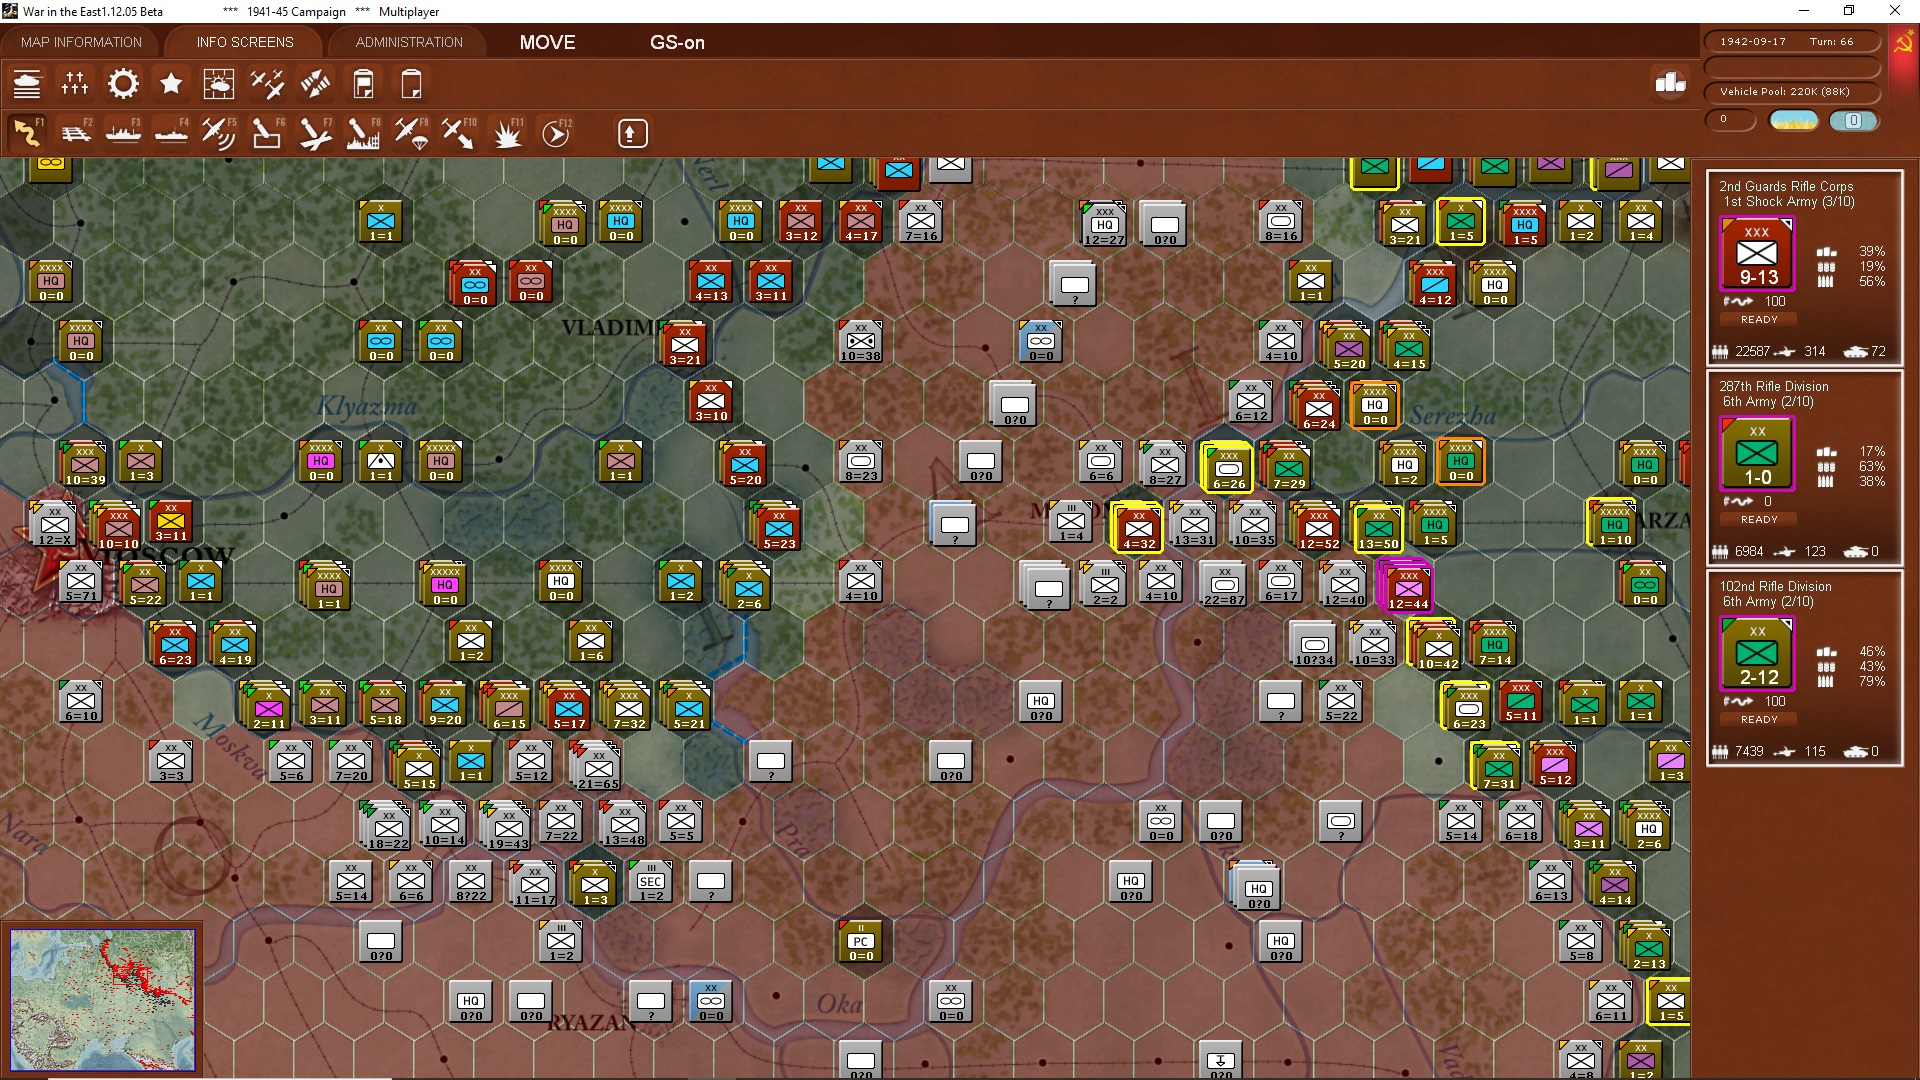Select the PC 0=0 unit counter
Image resolution: width=1920 pixels, height=1080 pixels.
pyautogui.click(x=860, y=941)
